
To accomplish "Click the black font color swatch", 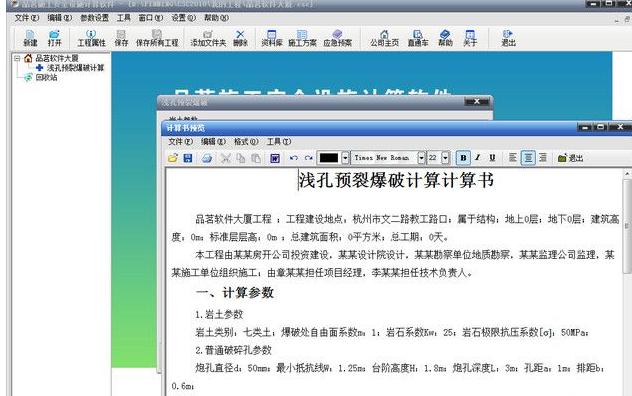I will click(329, 158).
